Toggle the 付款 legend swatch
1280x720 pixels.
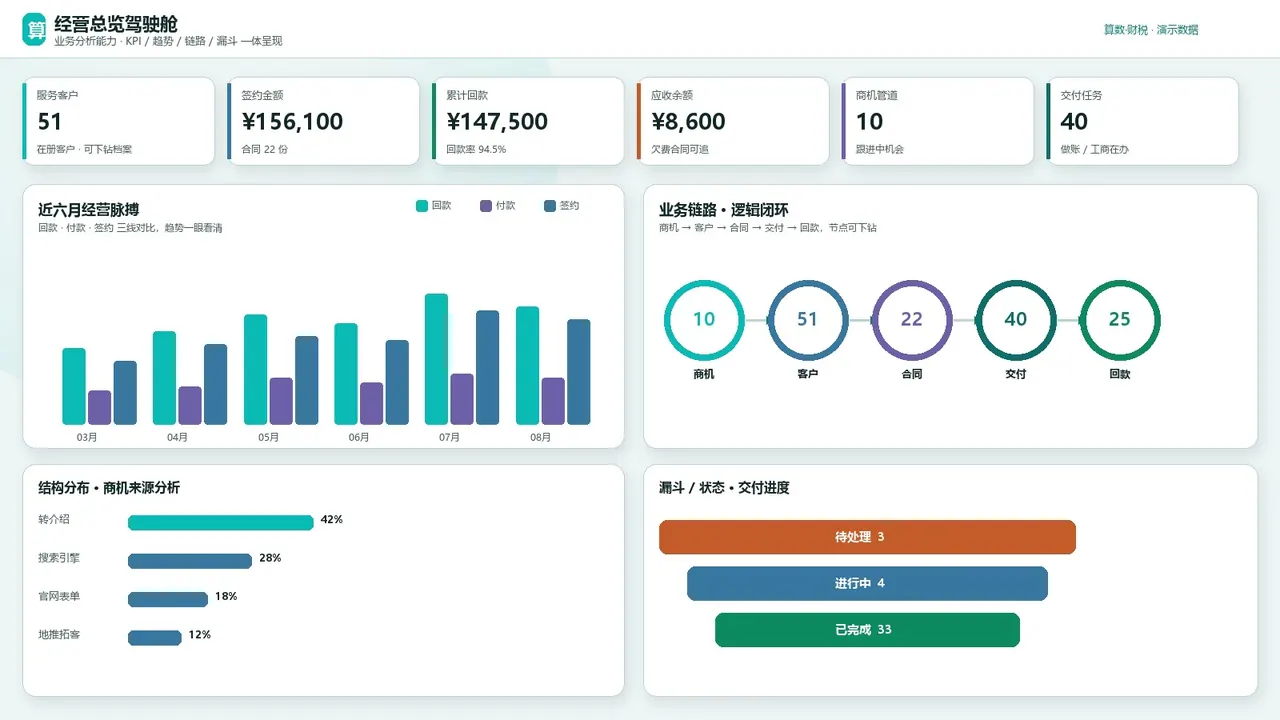coord(486,206)
